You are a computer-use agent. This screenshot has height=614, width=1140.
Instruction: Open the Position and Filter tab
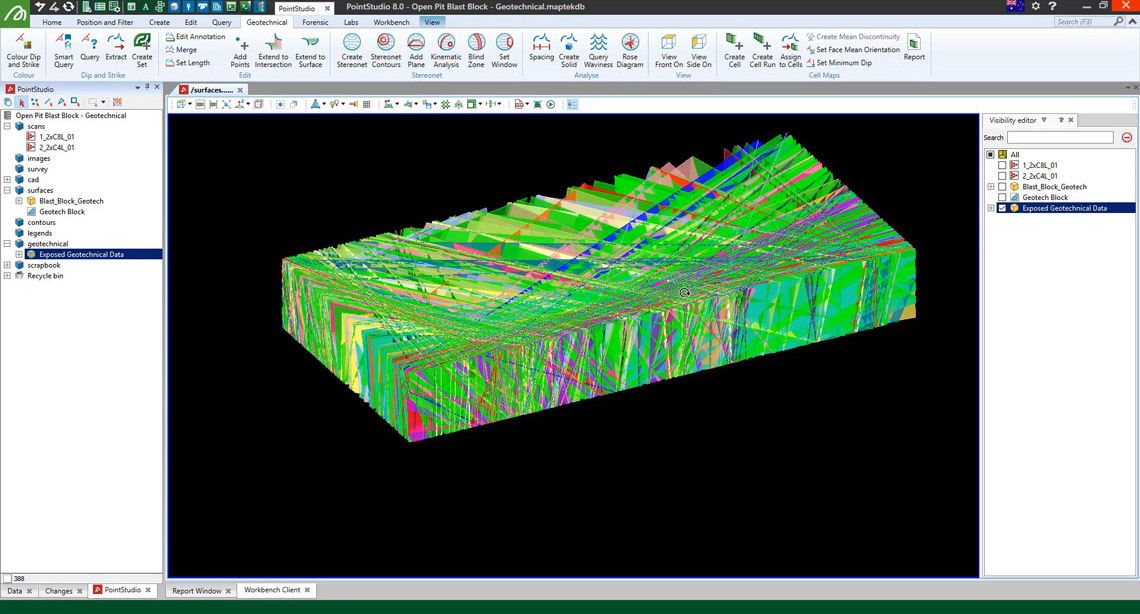click(x=105, y=23)
